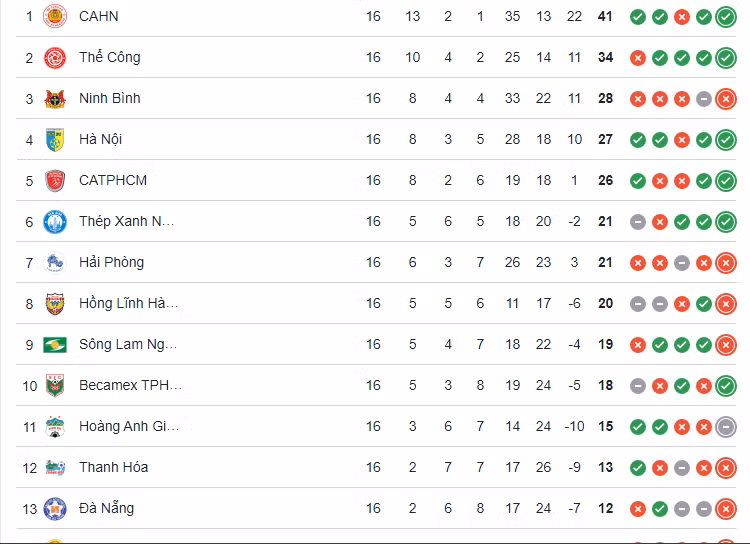Click the Ninh Bình club logo
750x544 pixels.
click(x=55, y=98)
